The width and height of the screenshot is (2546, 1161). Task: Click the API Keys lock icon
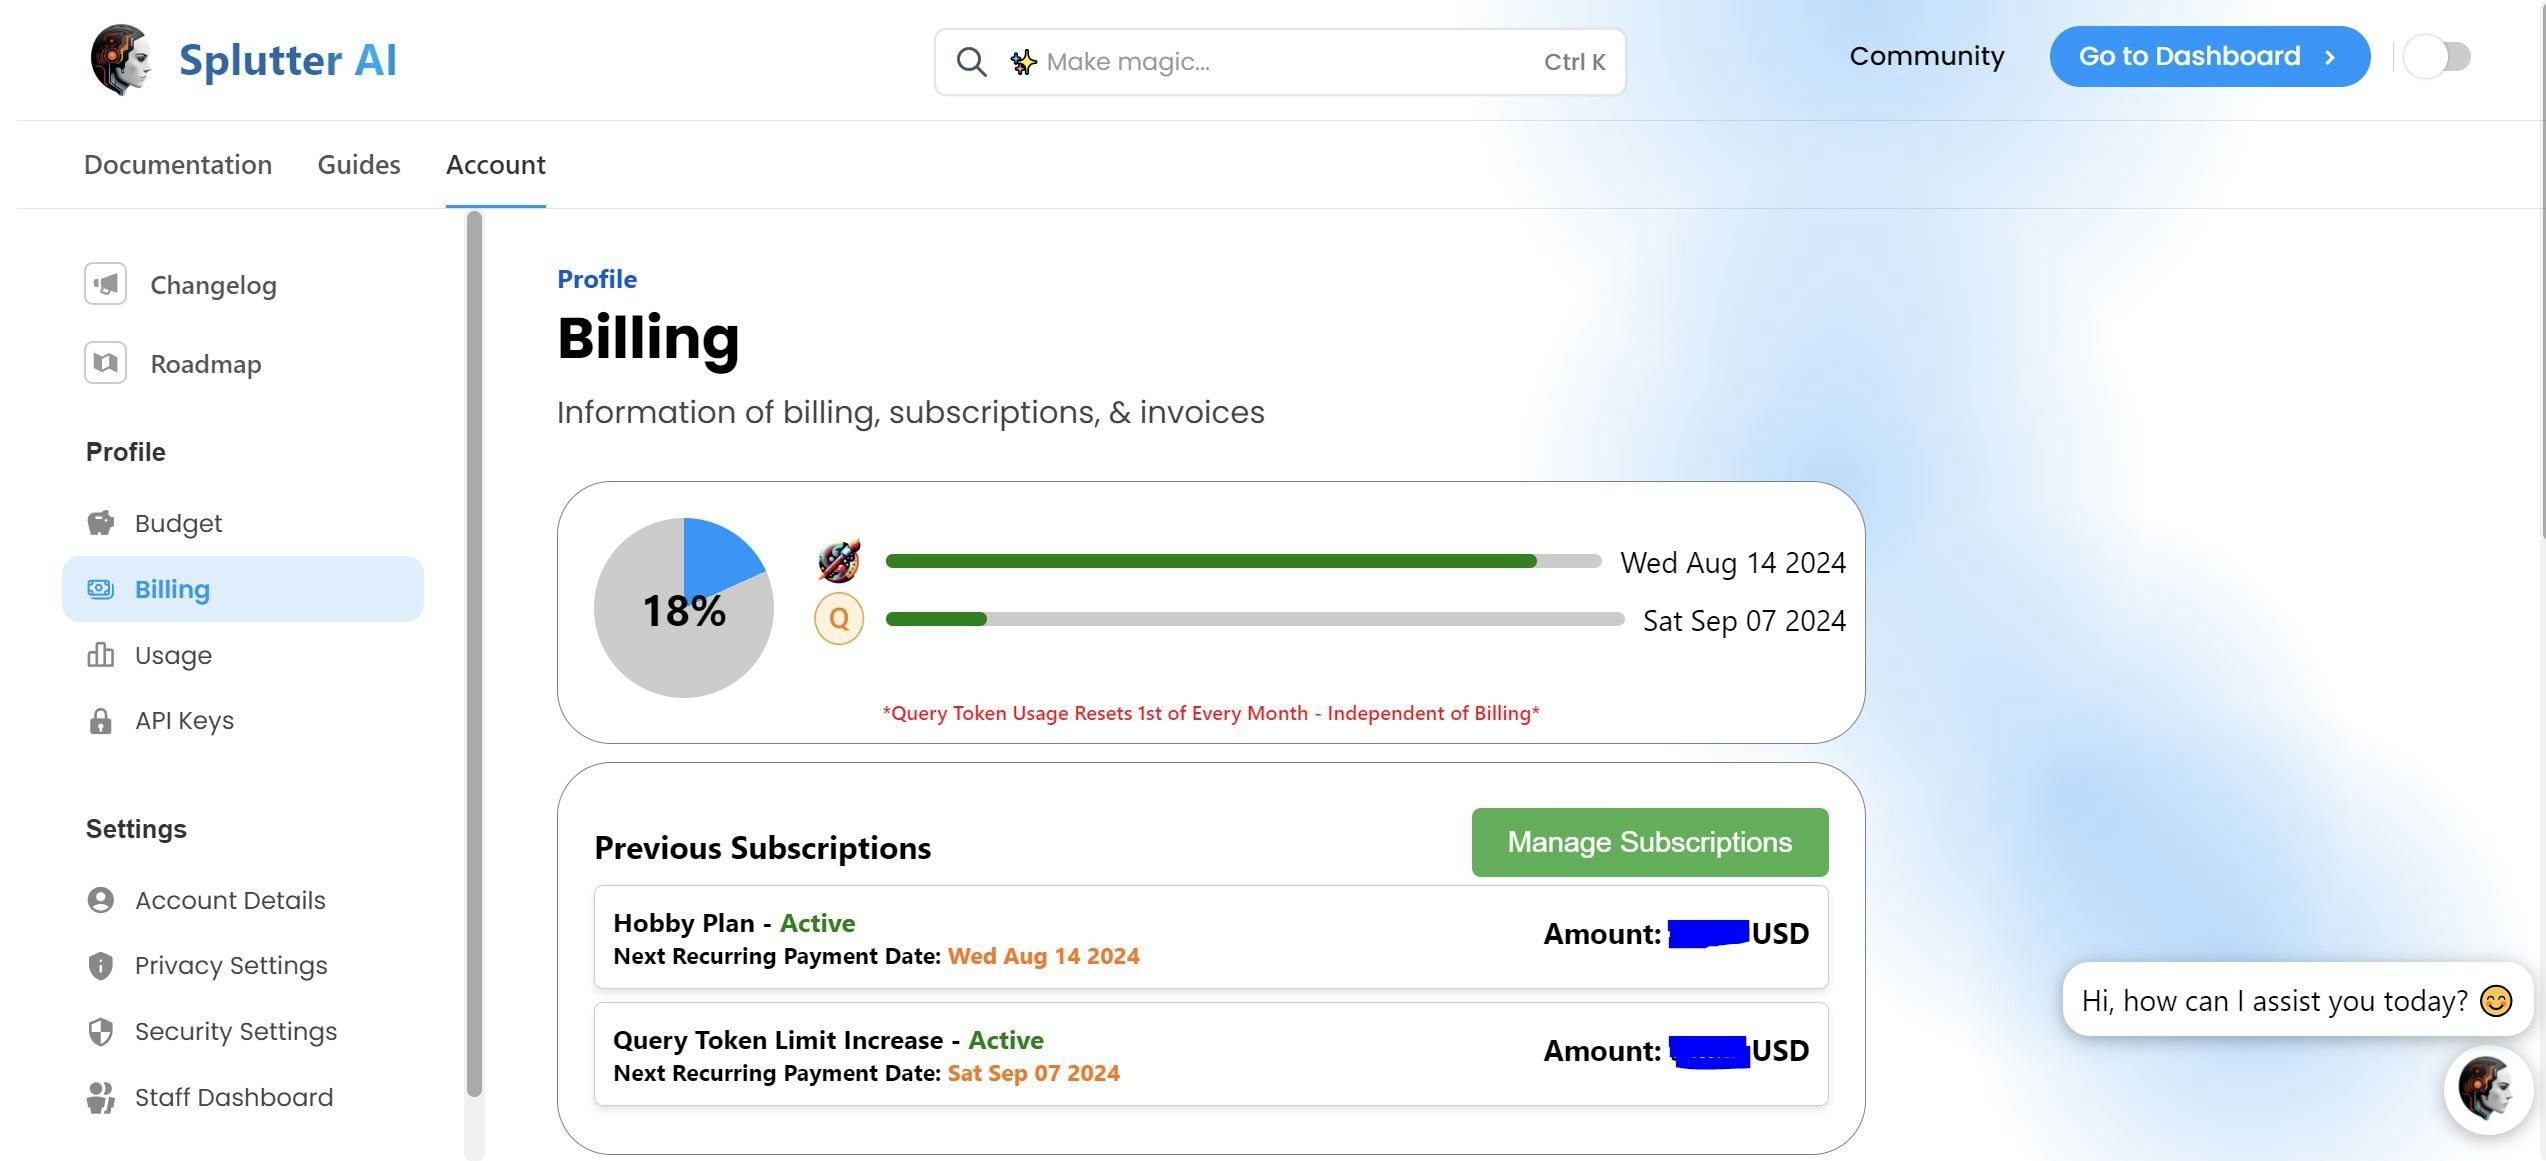pyautogui.click(x=101, y=721)
